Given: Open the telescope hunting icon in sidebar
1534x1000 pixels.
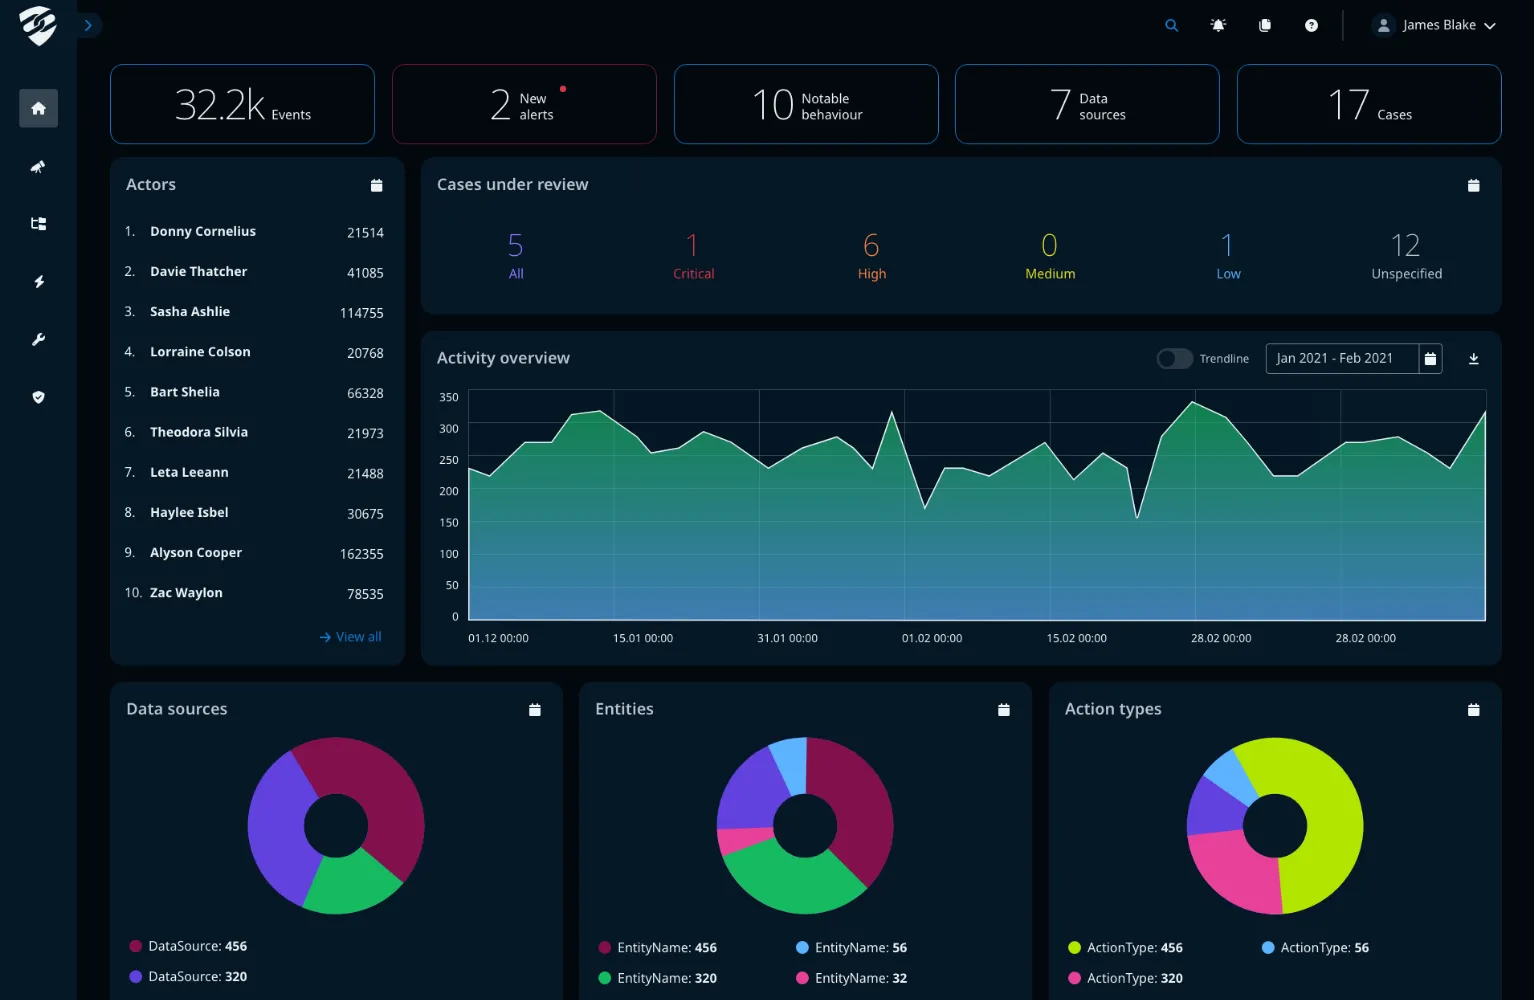Looking at the screenshot, I should coord(38,166).
